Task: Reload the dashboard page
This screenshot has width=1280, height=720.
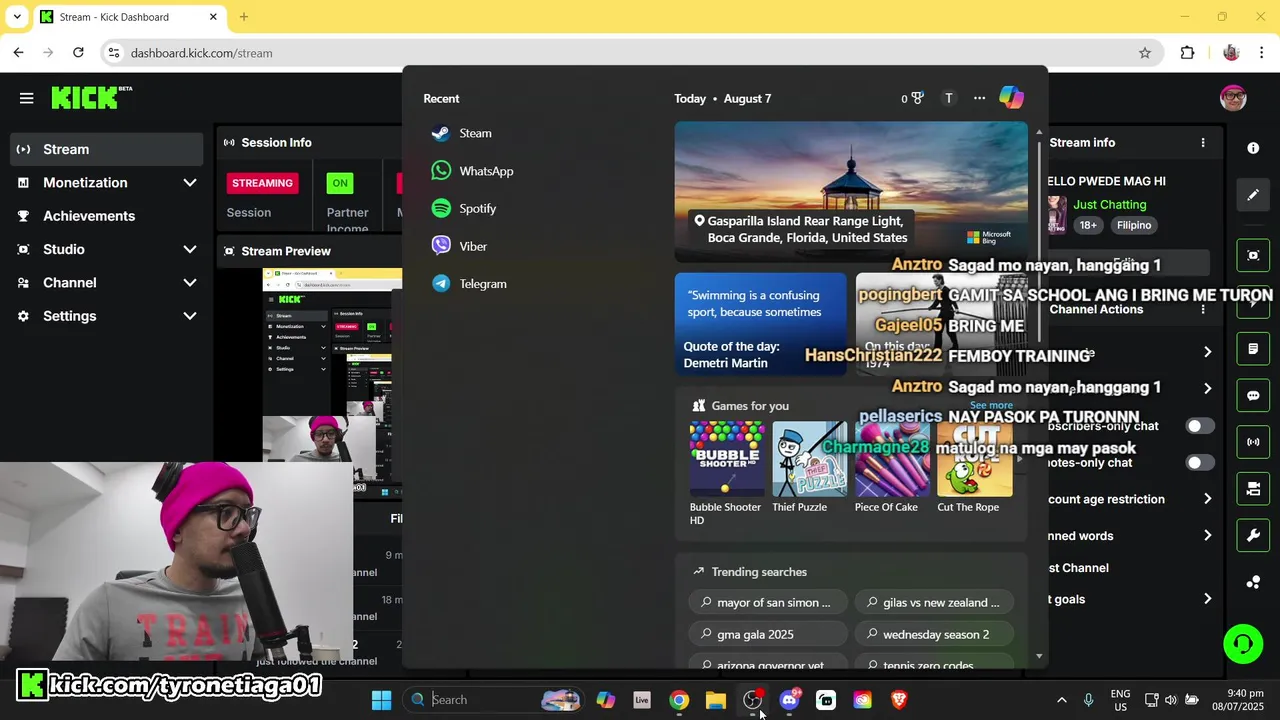Action: click(78, 53)
